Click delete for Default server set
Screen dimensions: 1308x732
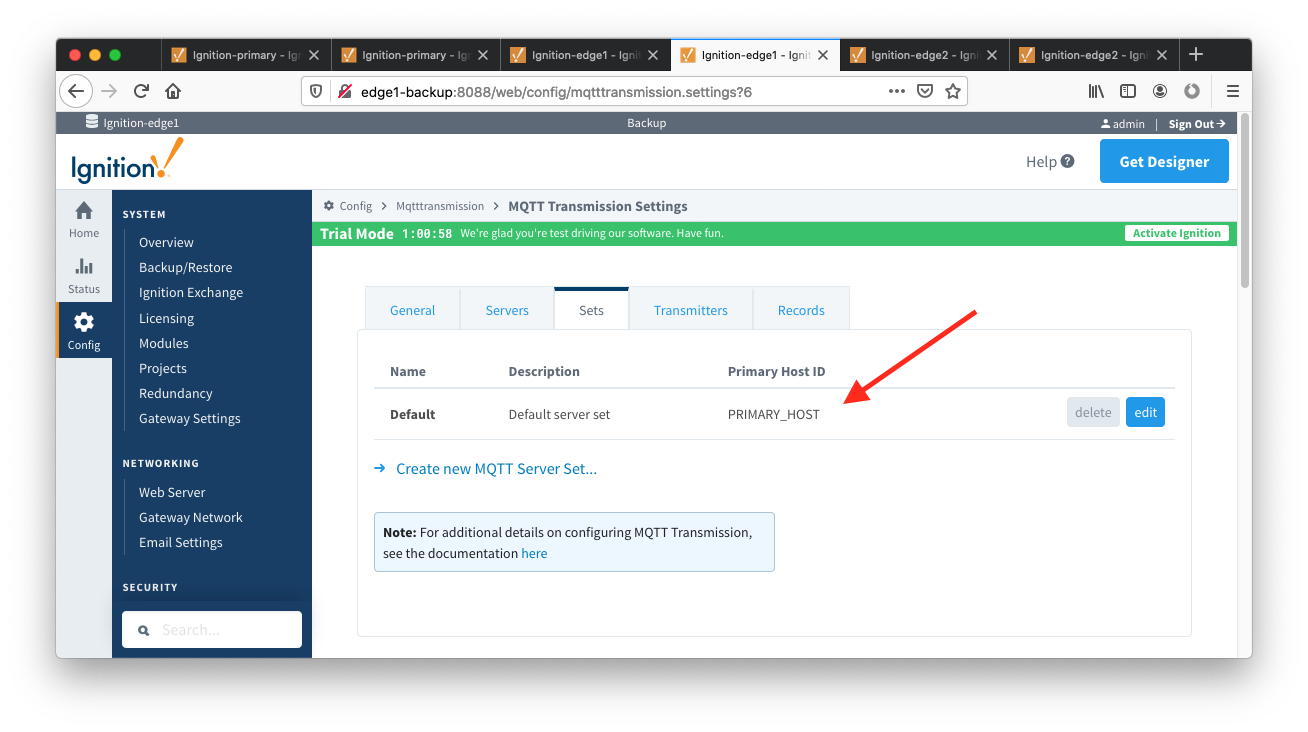(1093, 413)
